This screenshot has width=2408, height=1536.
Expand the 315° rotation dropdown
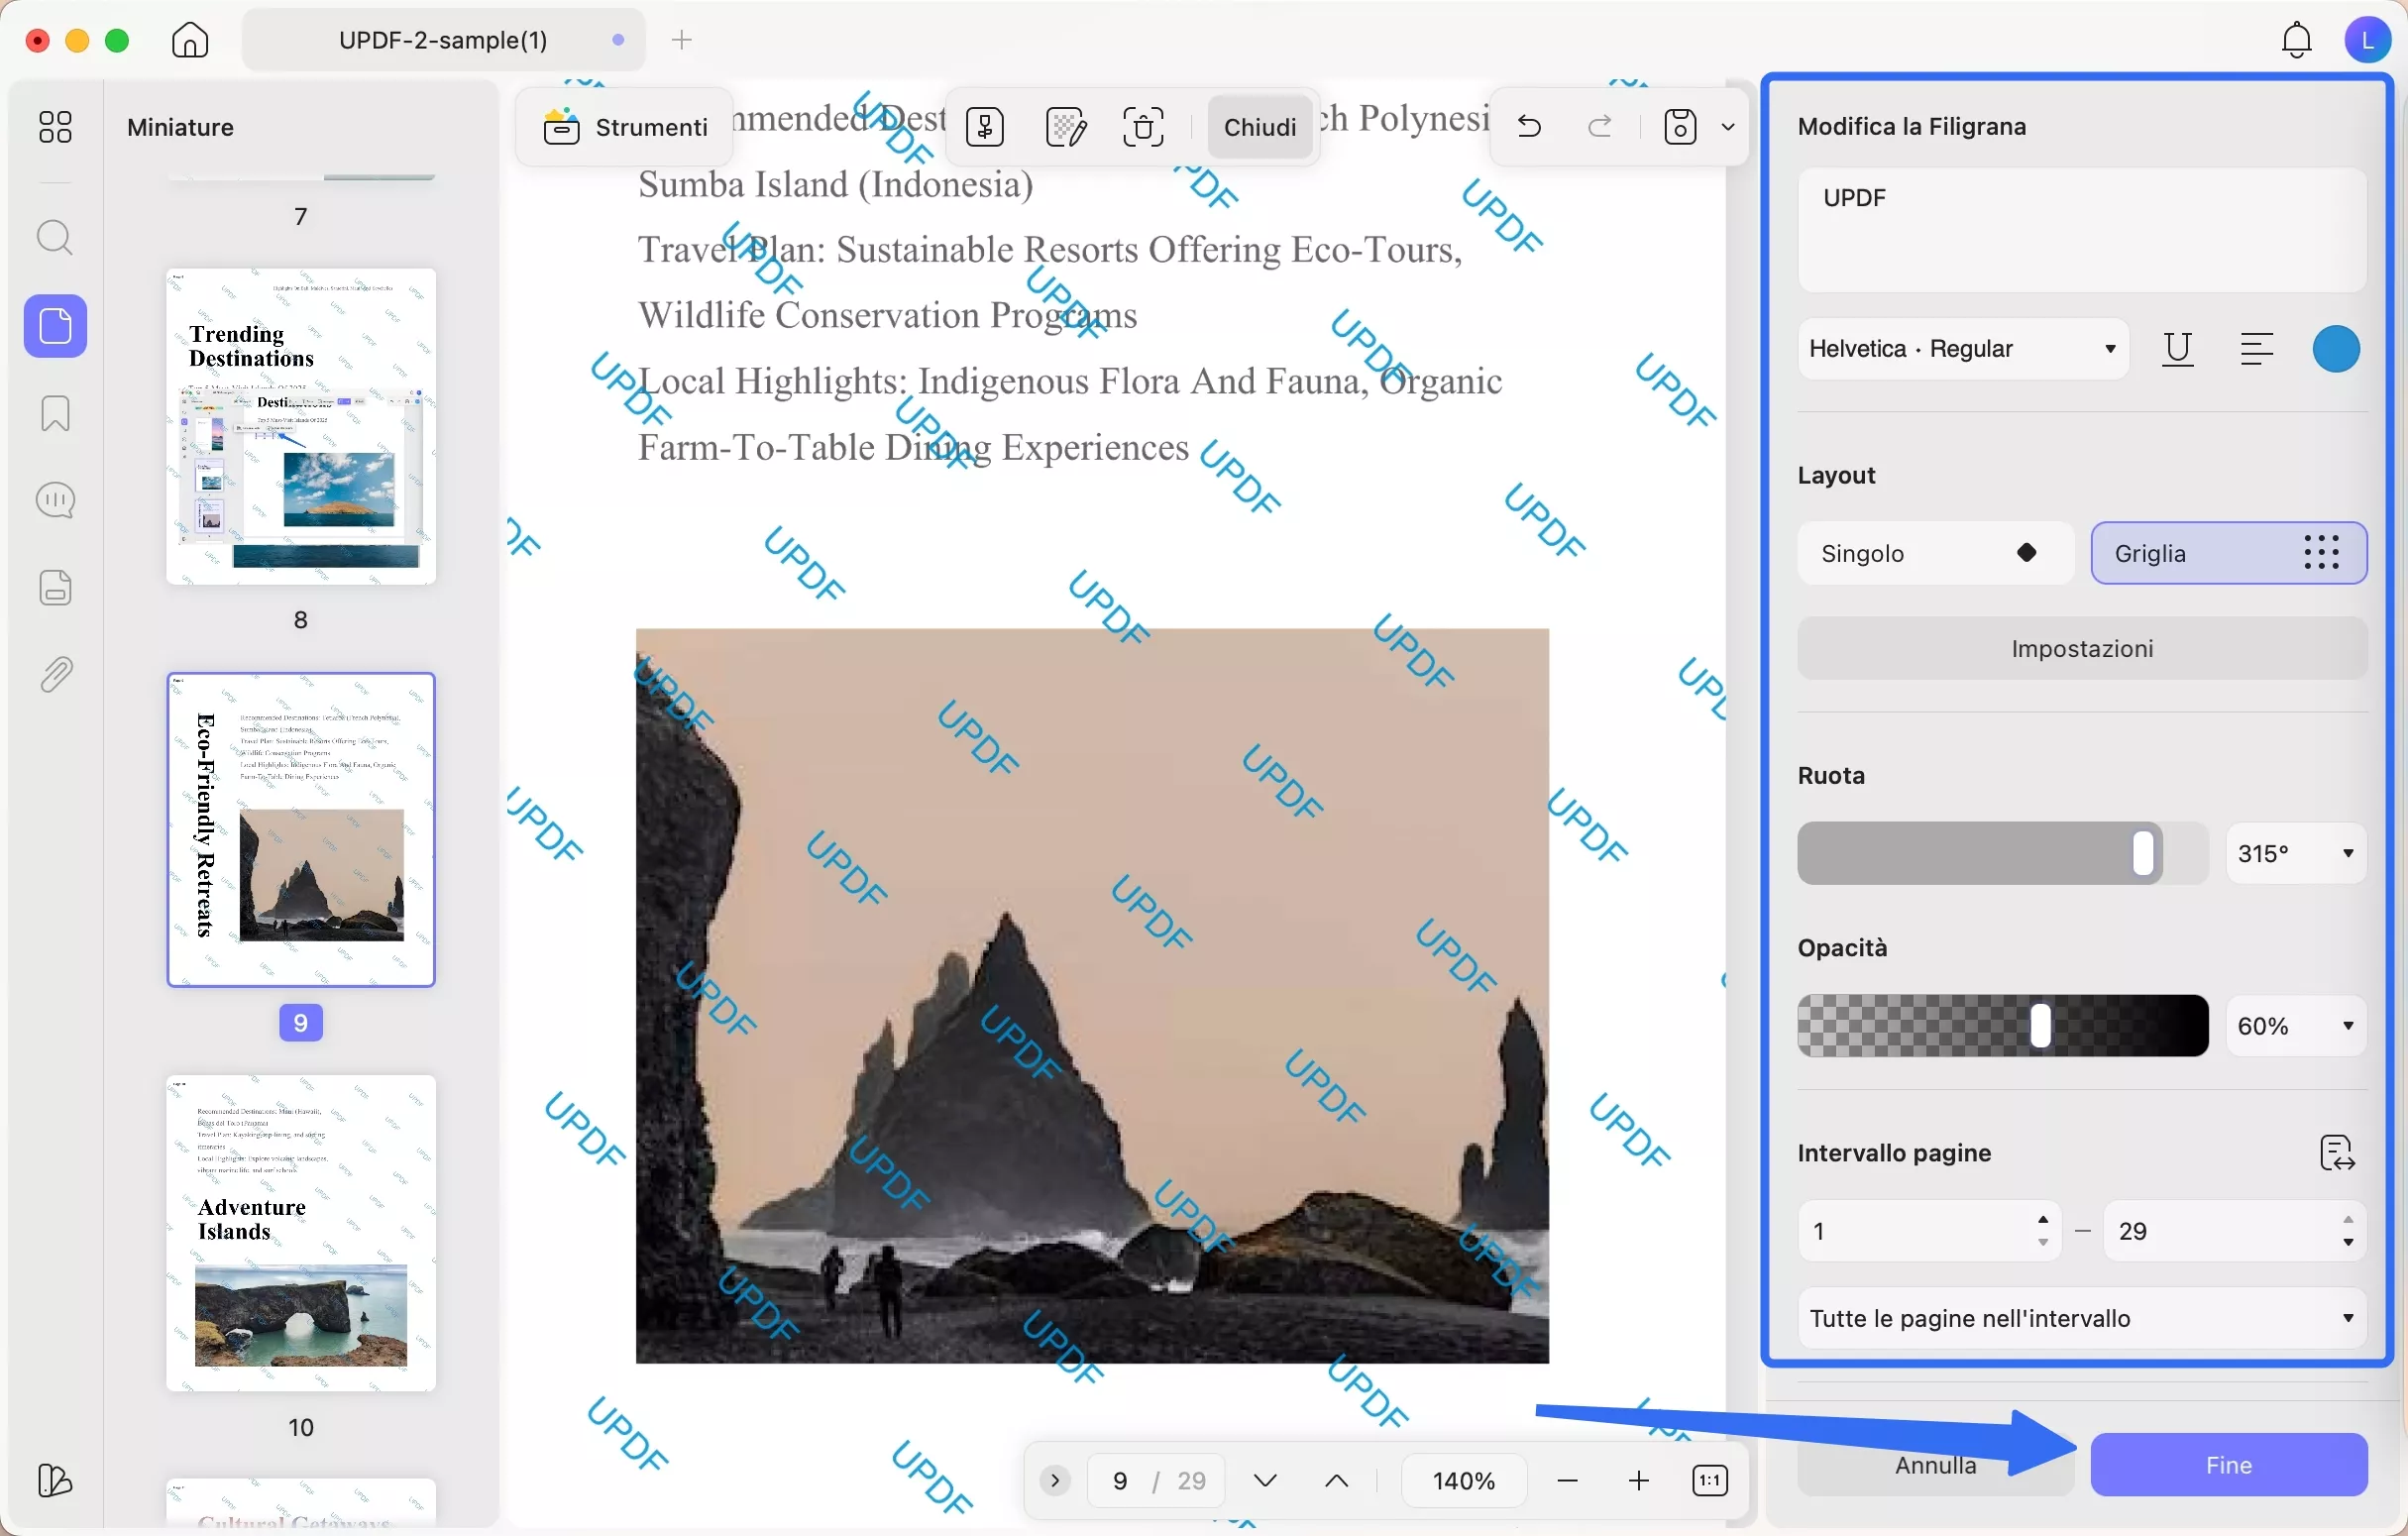[2295, 854]
